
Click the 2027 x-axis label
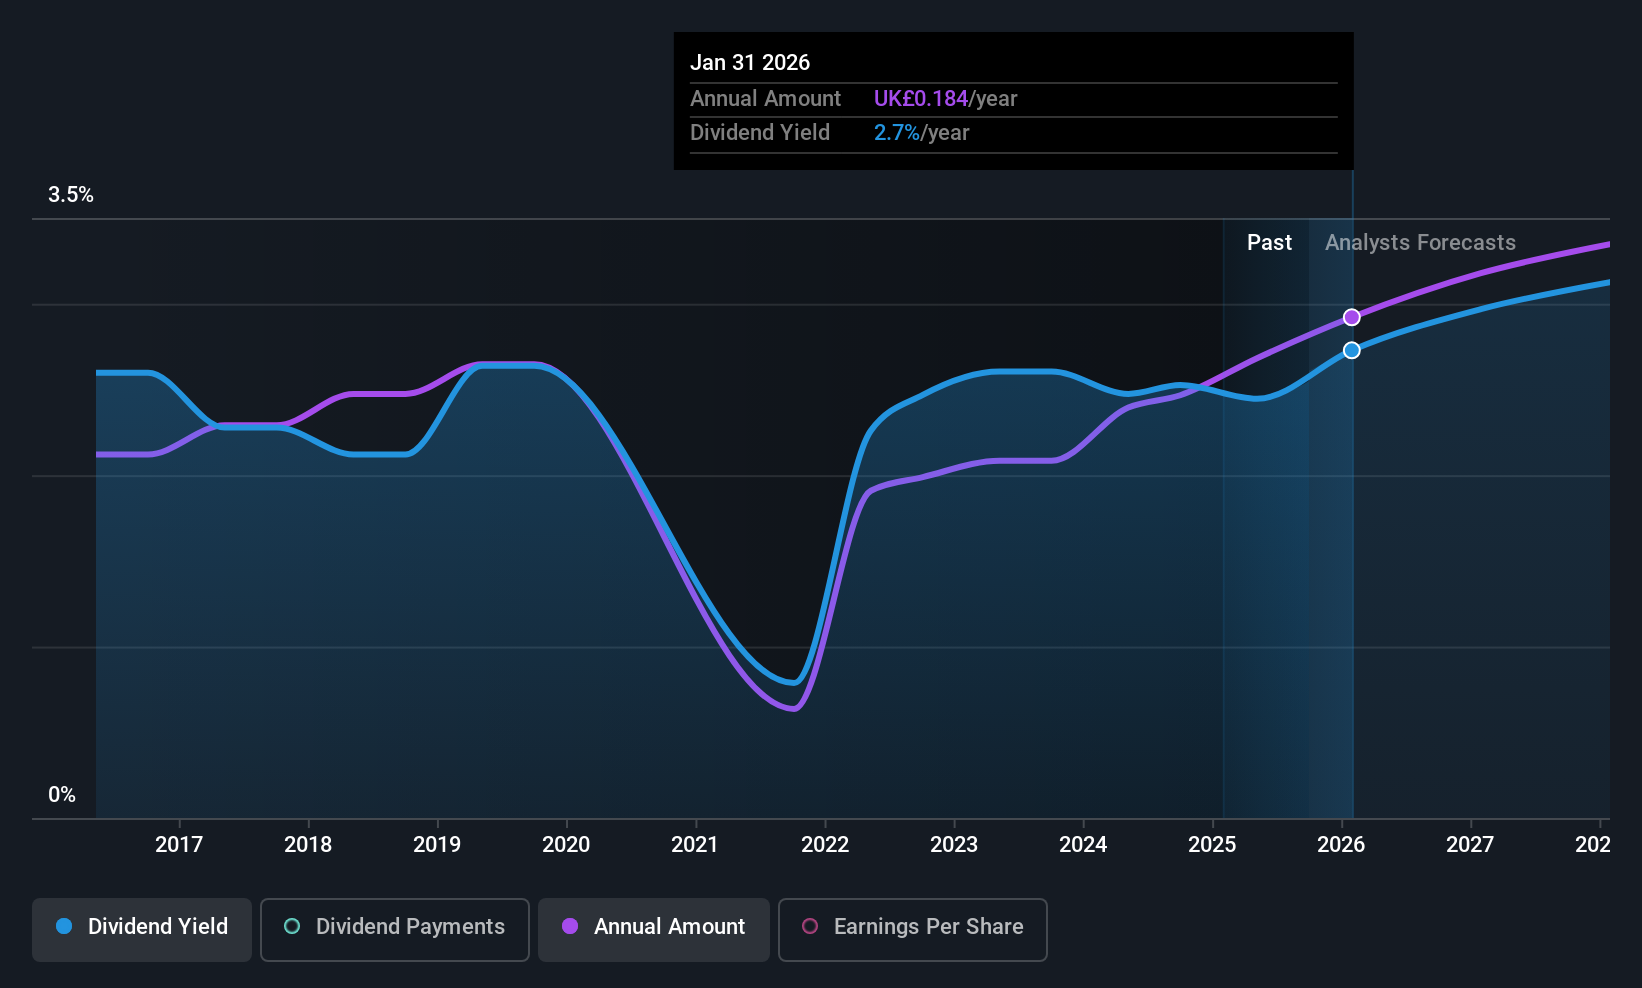click(1470, 845)
